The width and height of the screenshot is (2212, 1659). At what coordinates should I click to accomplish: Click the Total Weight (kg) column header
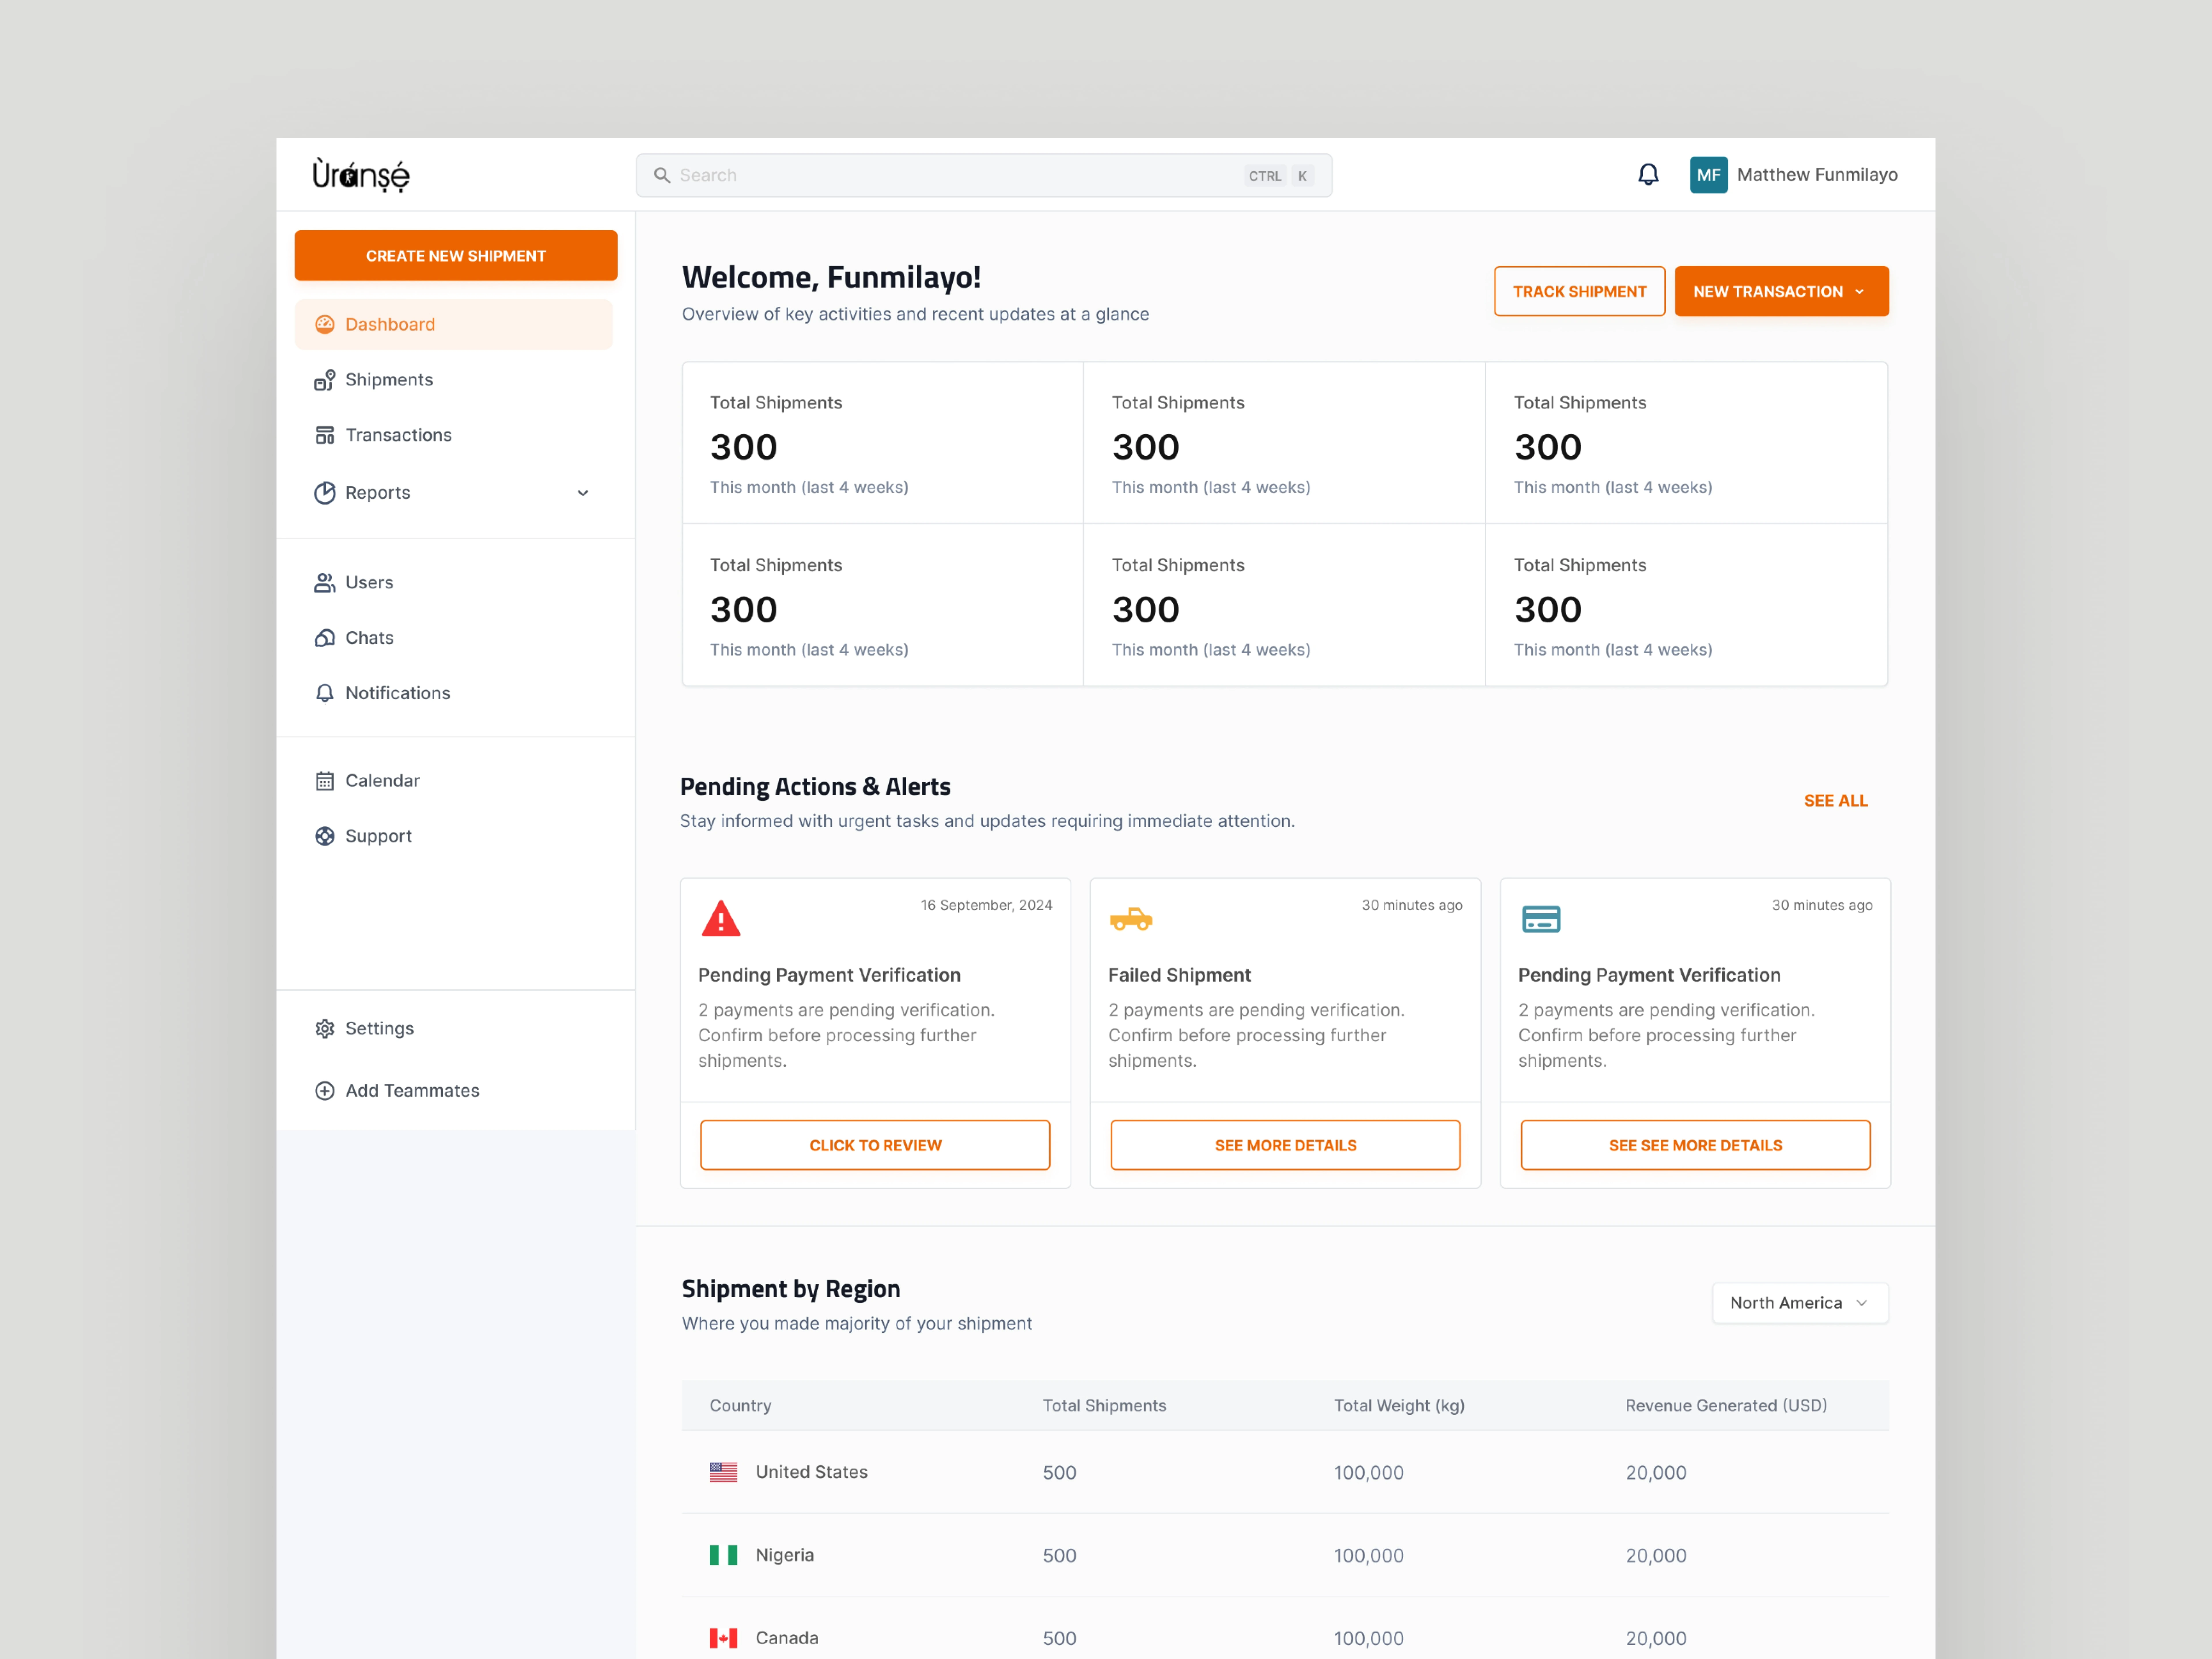[1399, 1406]
